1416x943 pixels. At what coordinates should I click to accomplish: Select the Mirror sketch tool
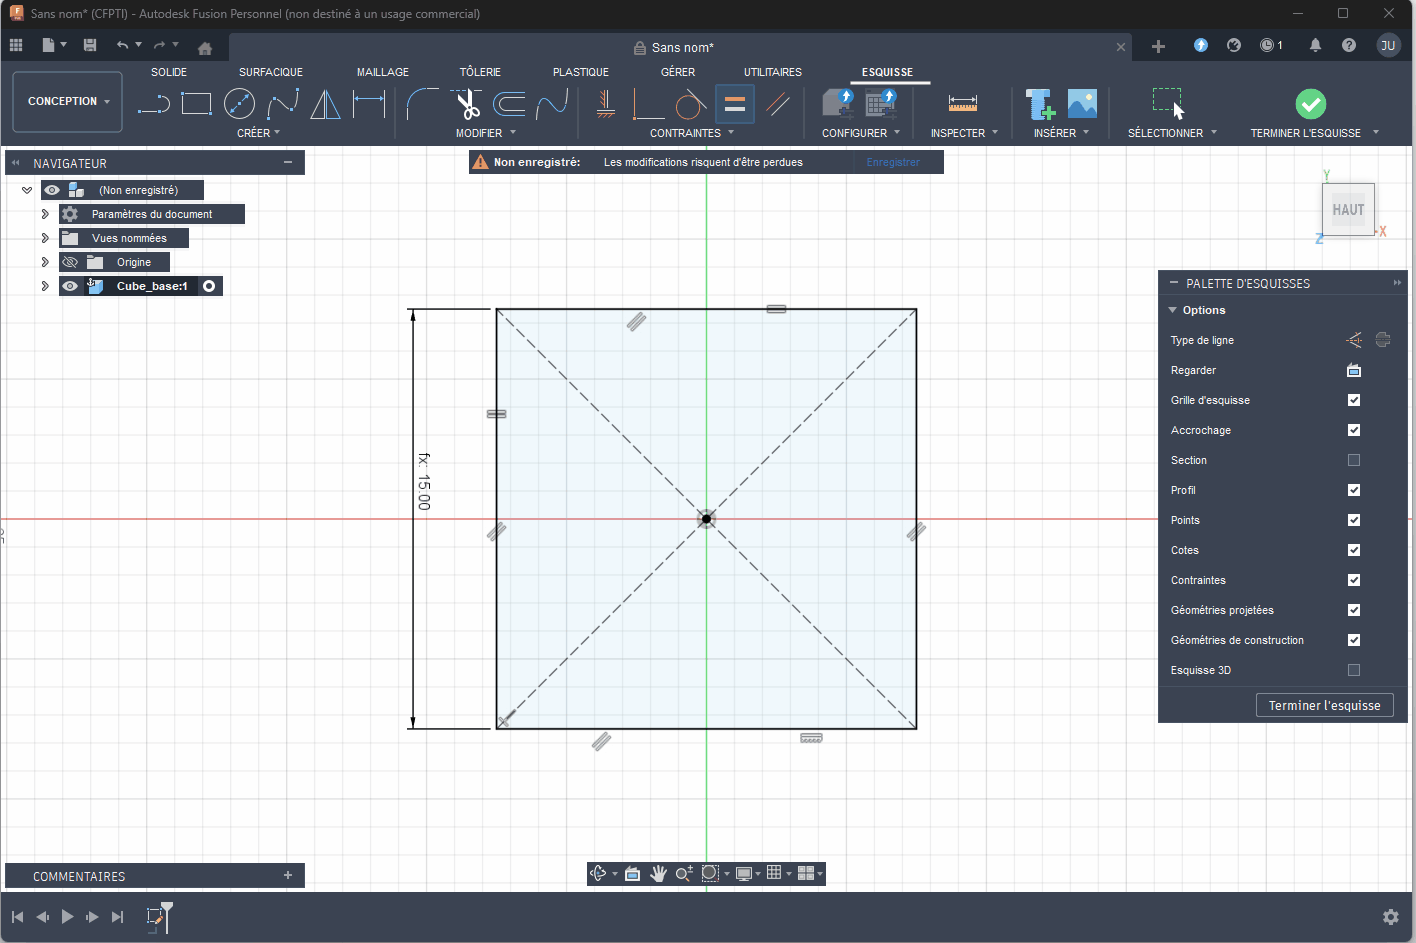[x=325, y=103]
